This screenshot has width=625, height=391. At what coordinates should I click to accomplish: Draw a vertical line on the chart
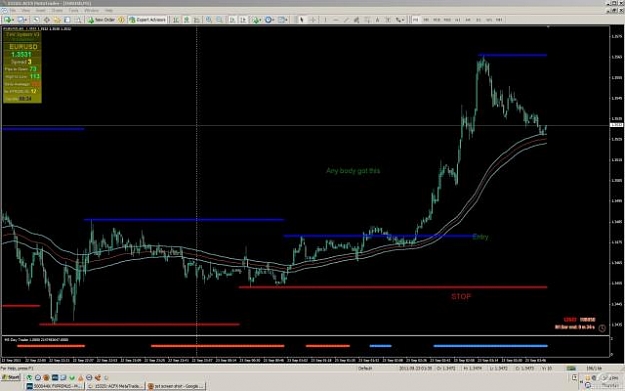(326, 20)
